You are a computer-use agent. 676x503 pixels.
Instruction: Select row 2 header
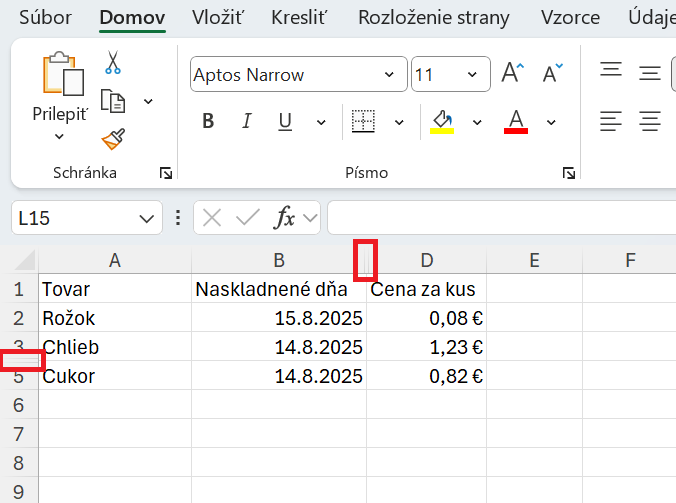(x=19, y=318)
